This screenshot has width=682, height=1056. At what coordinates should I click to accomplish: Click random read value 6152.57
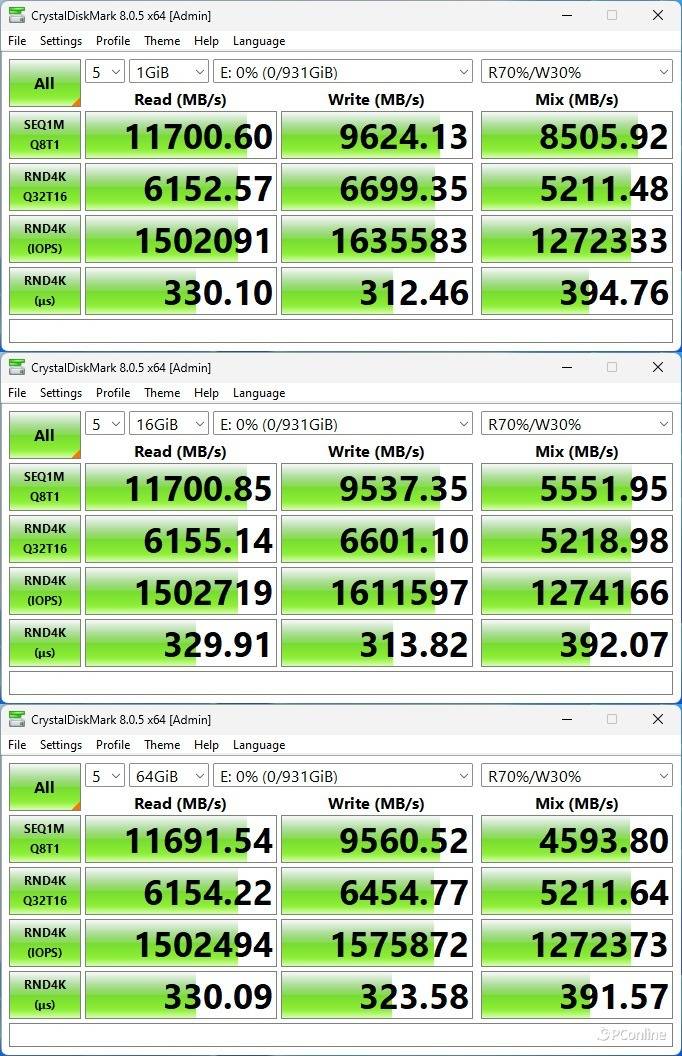(x=181, y=187)
